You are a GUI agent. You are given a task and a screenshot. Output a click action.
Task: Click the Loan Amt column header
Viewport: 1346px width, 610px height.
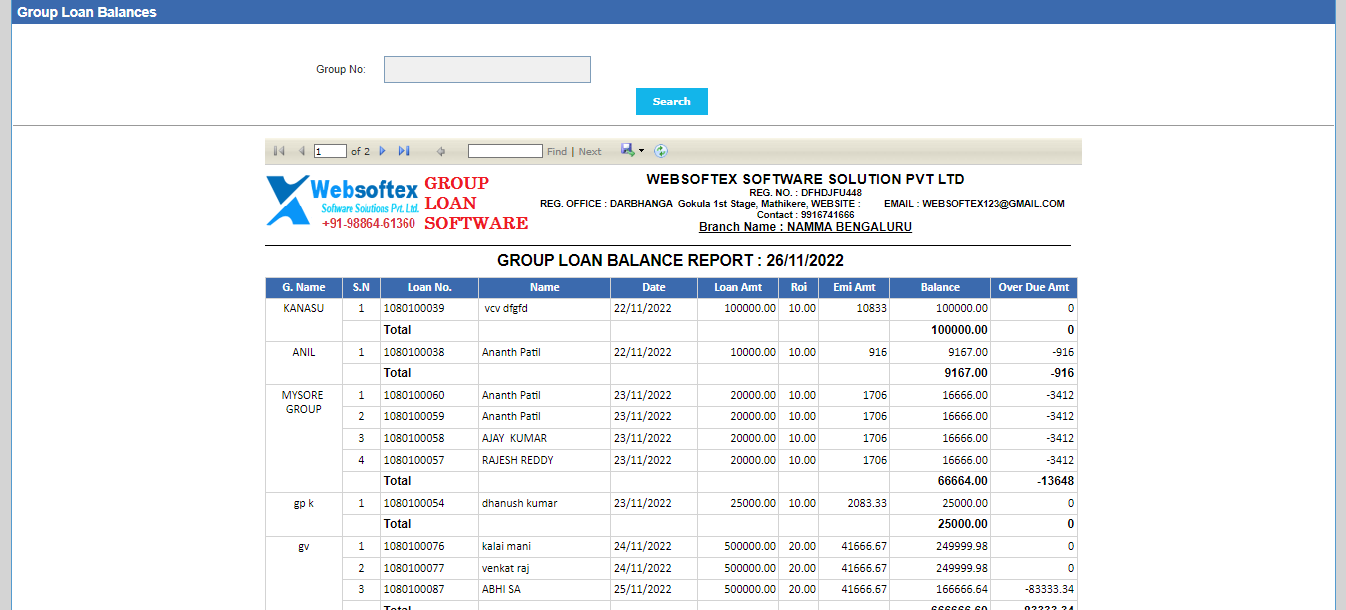point(738,287)
